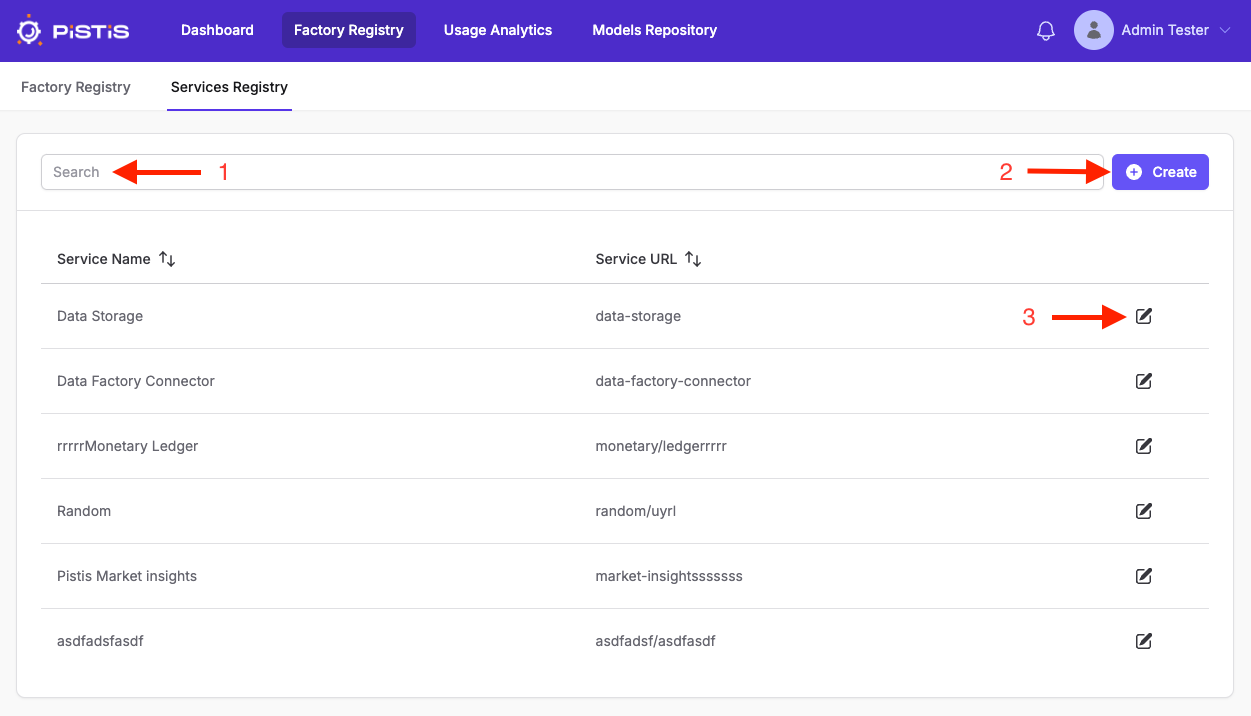Switch to the Factory Registry sub-tab
The image size is (1251, 716).
click(76, 87)
